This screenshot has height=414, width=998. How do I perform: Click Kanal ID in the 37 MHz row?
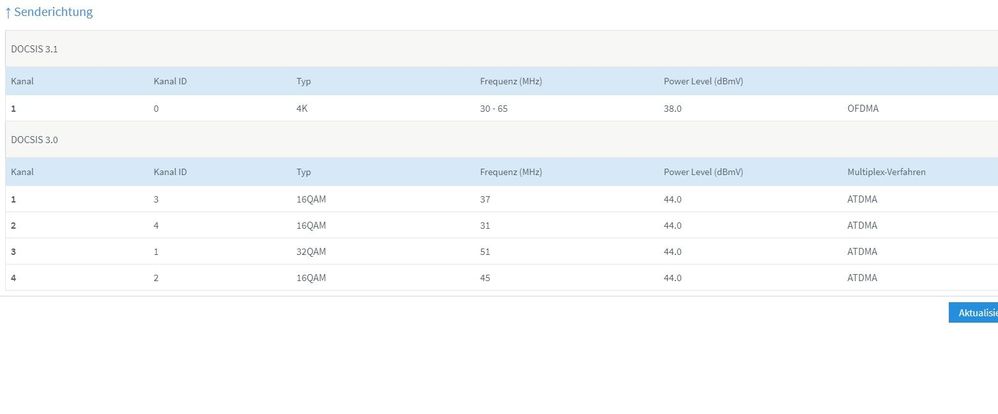coord(156,199)
